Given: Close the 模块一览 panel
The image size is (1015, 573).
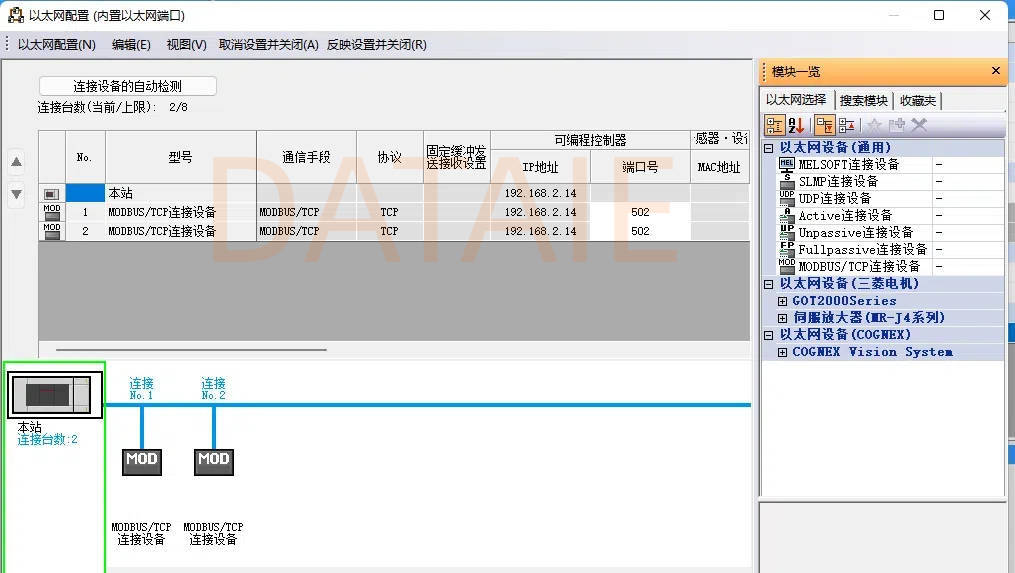Looking at the screenshot, I should click(996, 71).
